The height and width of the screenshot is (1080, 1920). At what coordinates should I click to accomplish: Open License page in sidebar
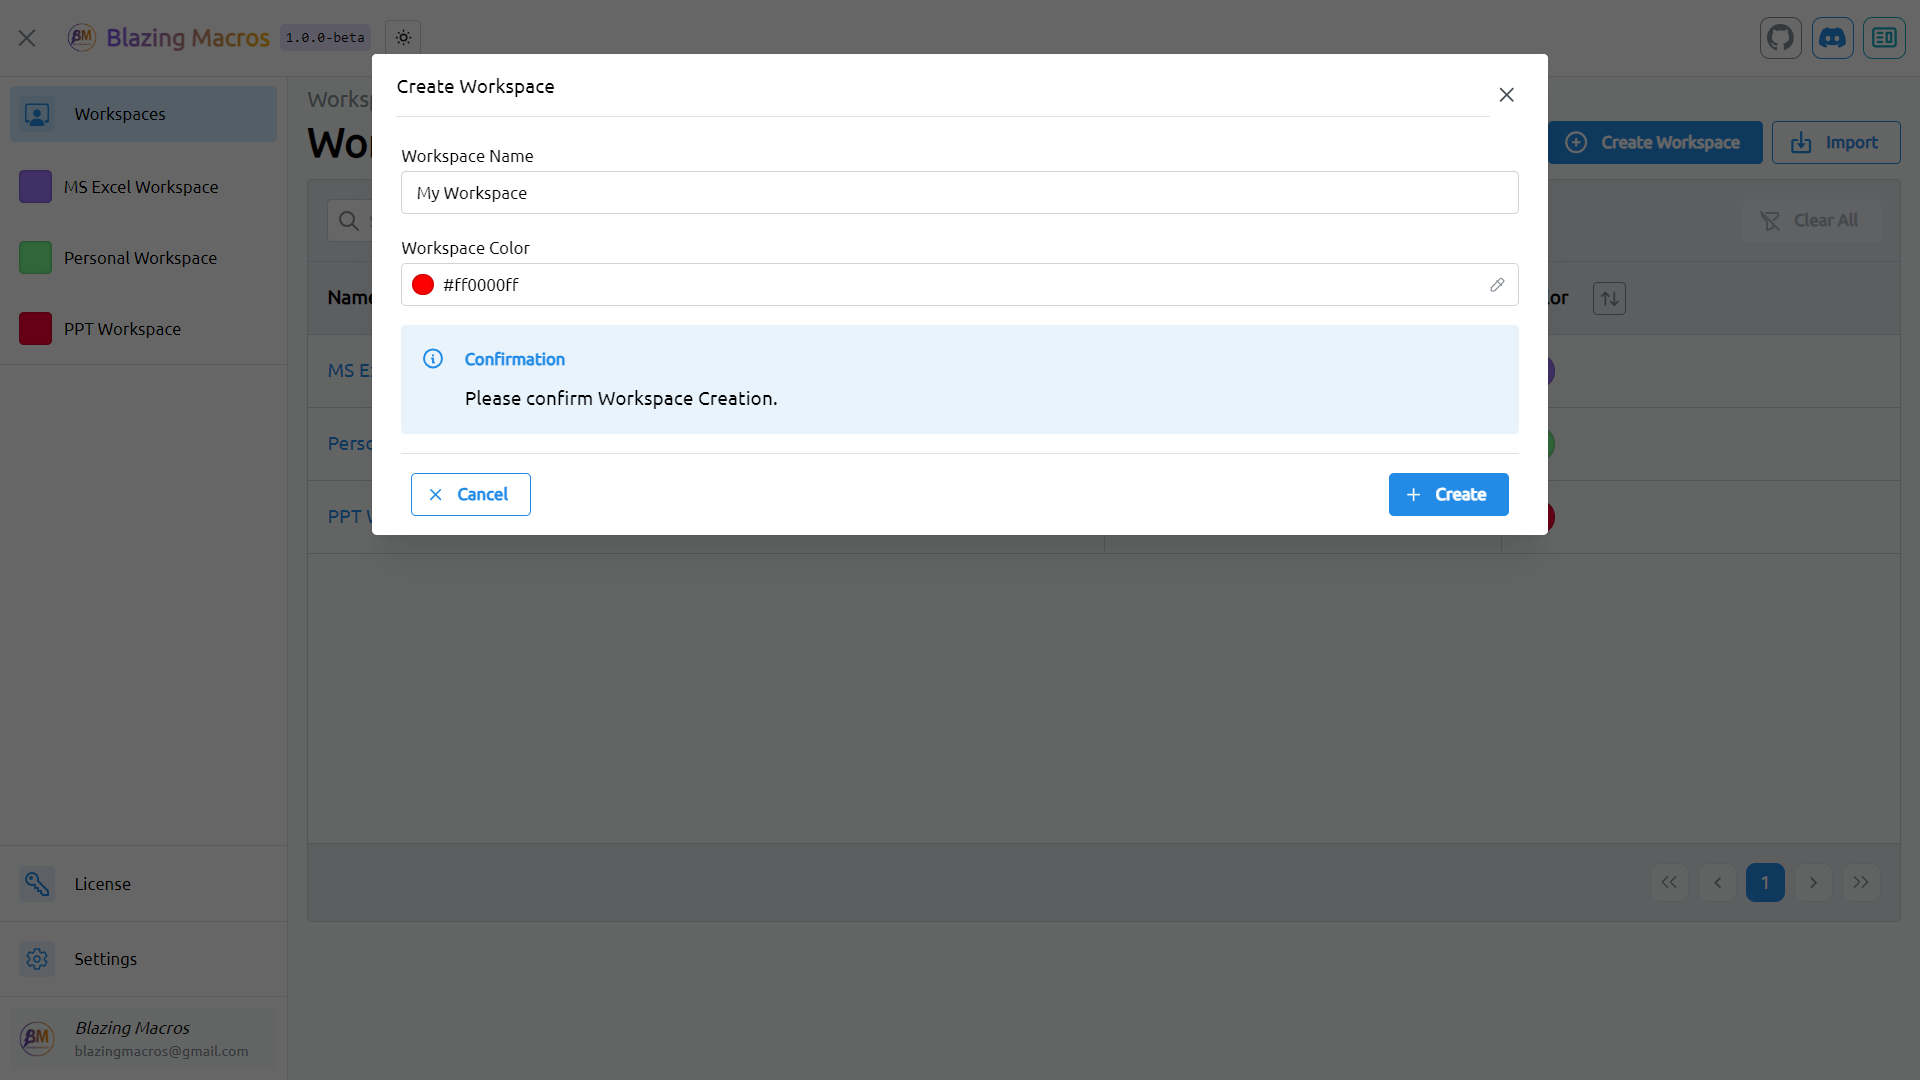click(144, 884)
